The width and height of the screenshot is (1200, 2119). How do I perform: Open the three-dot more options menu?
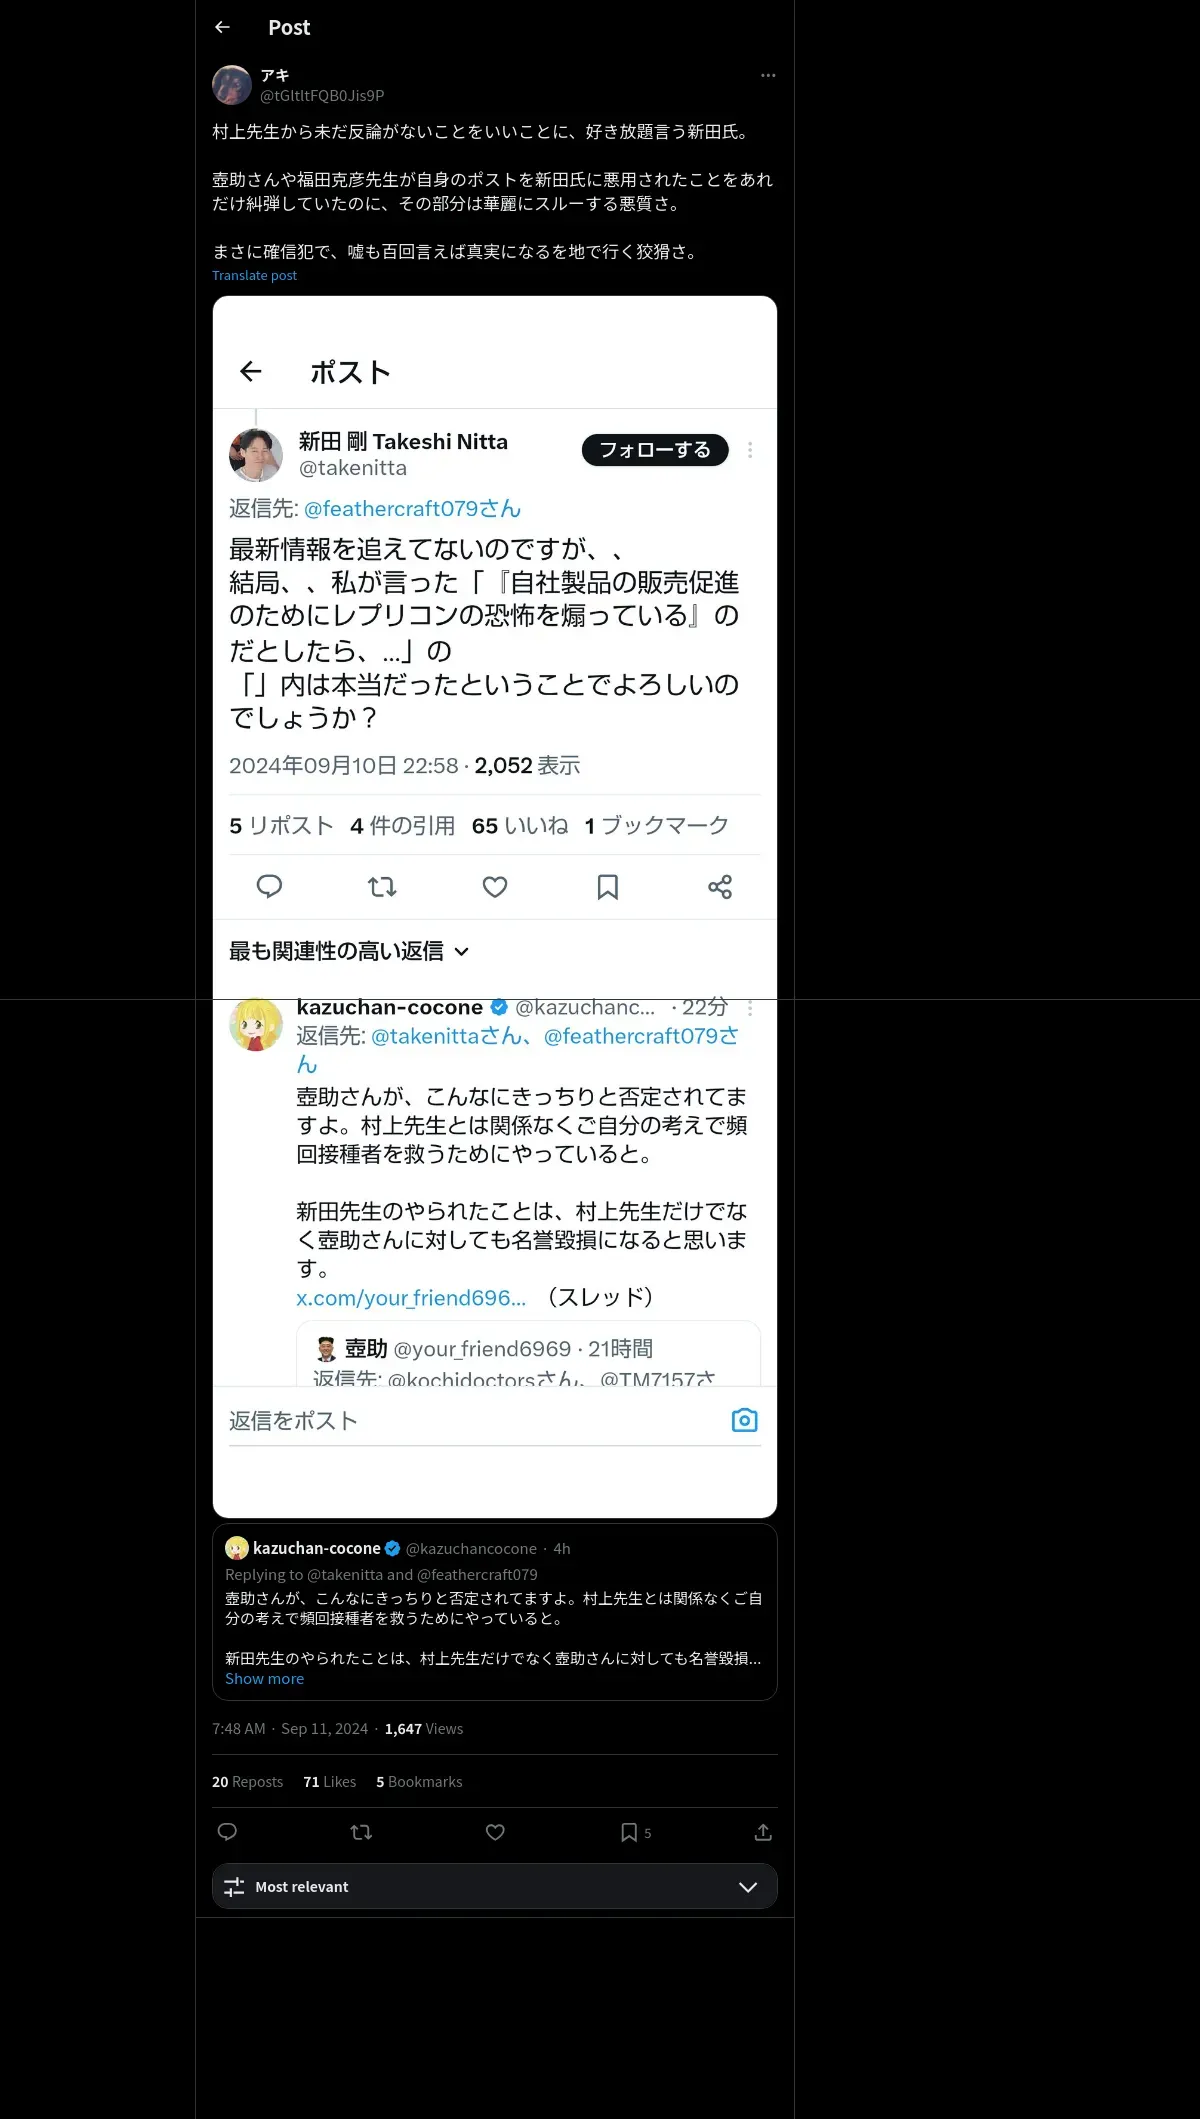[x=768, y=75]
